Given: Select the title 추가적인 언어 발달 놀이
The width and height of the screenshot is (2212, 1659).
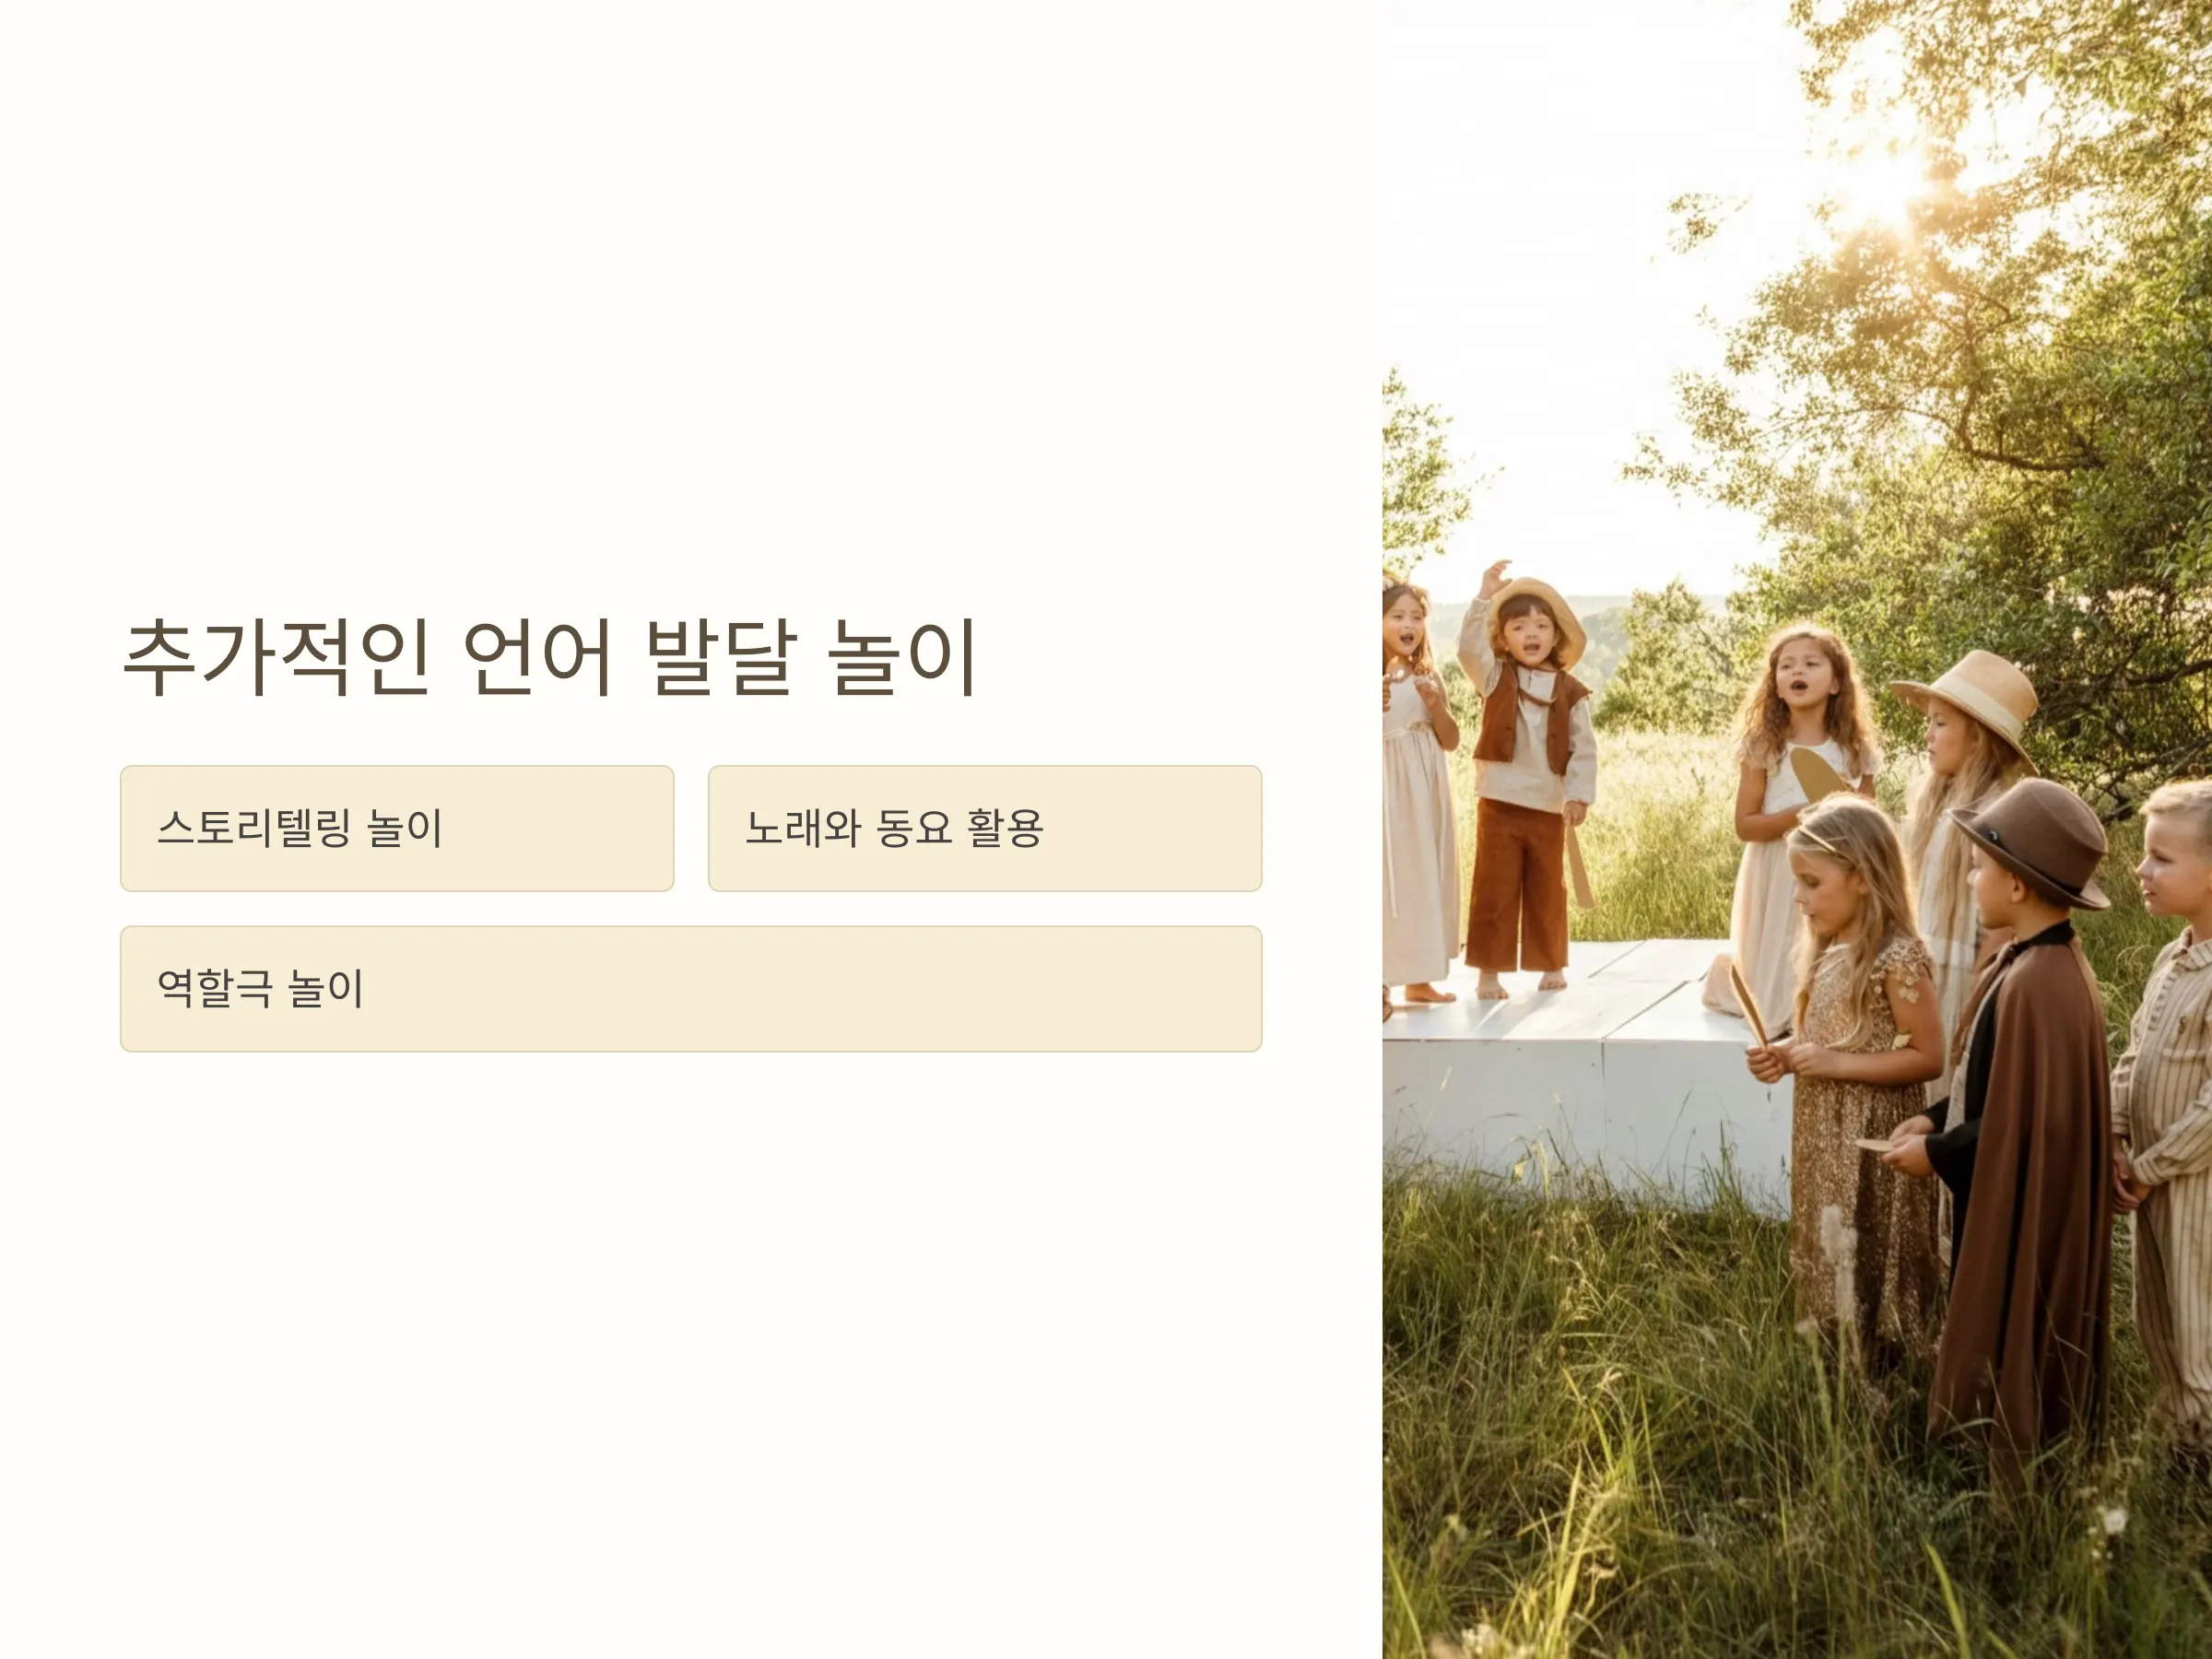Looking at the screenshot, I should 549,657.
